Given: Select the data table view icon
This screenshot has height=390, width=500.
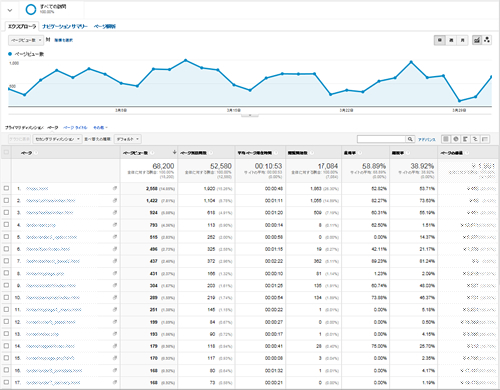Looking at the screenshot, I should 446,139.
